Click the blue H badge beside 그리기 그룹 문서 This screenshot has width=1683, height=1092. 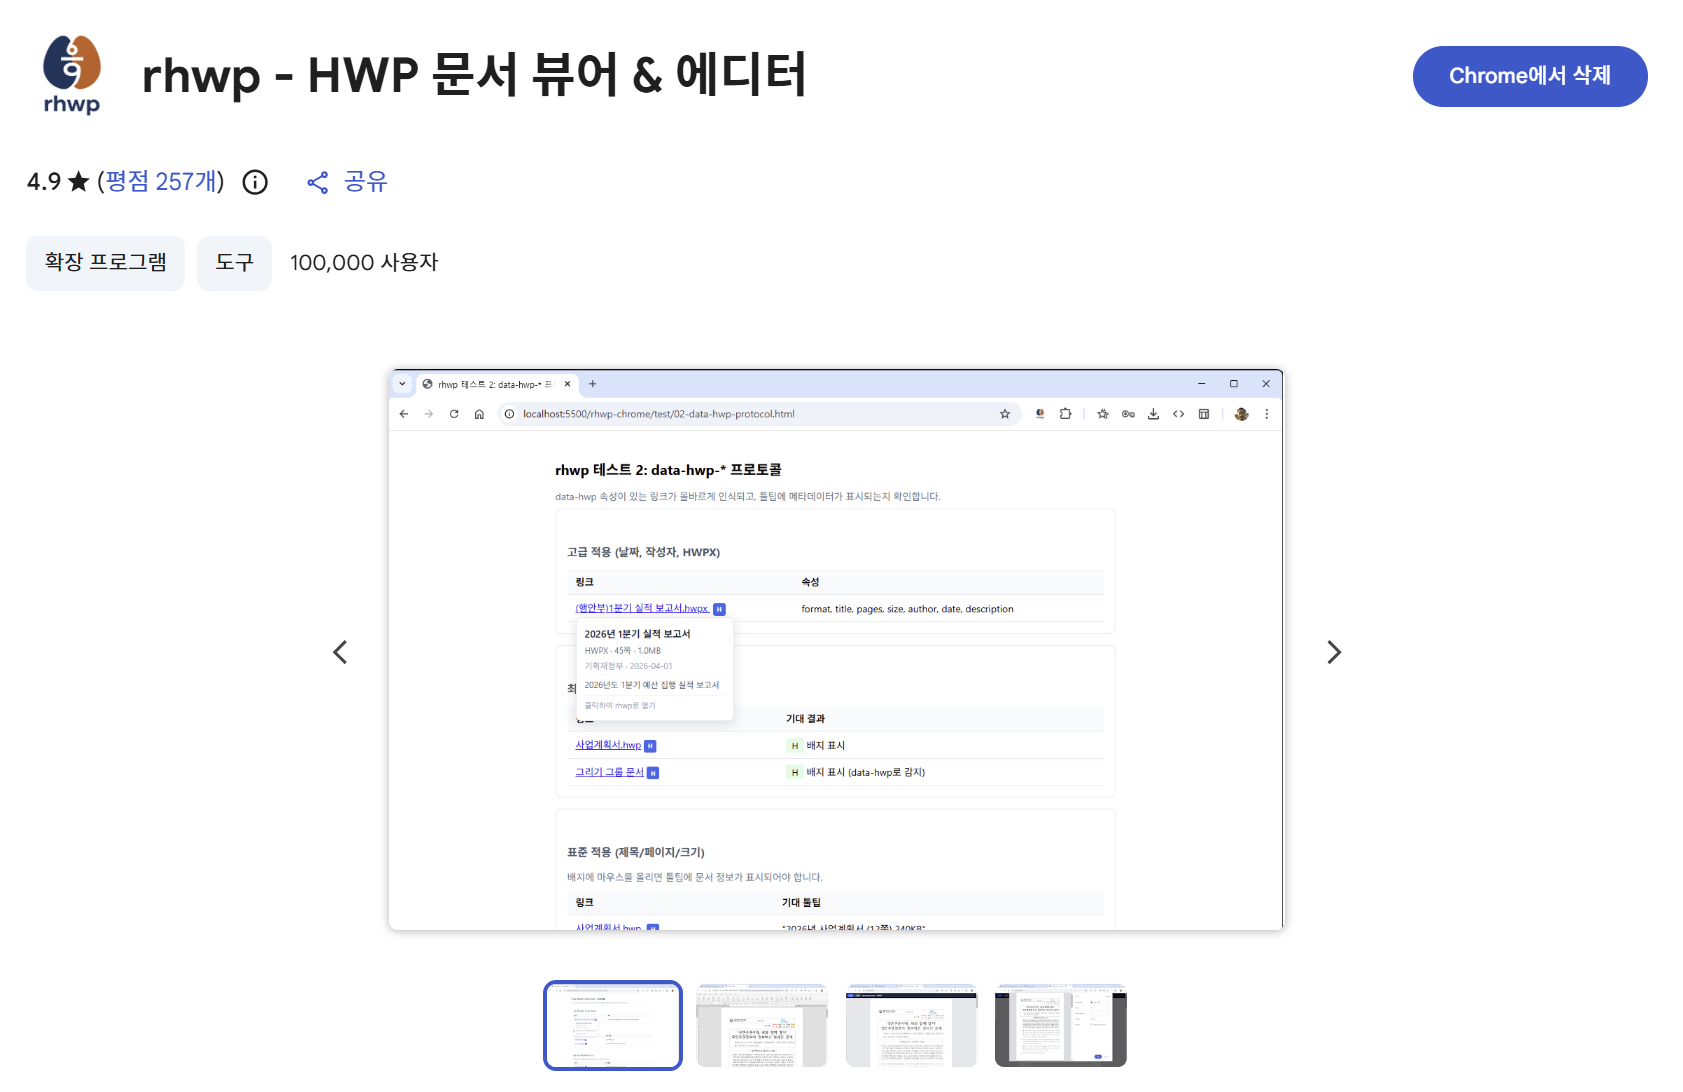653,773
